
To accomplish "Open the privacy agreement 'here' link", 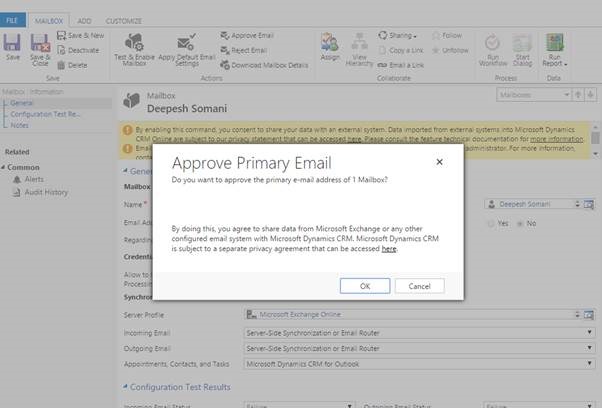I will [x=389, y=249].
